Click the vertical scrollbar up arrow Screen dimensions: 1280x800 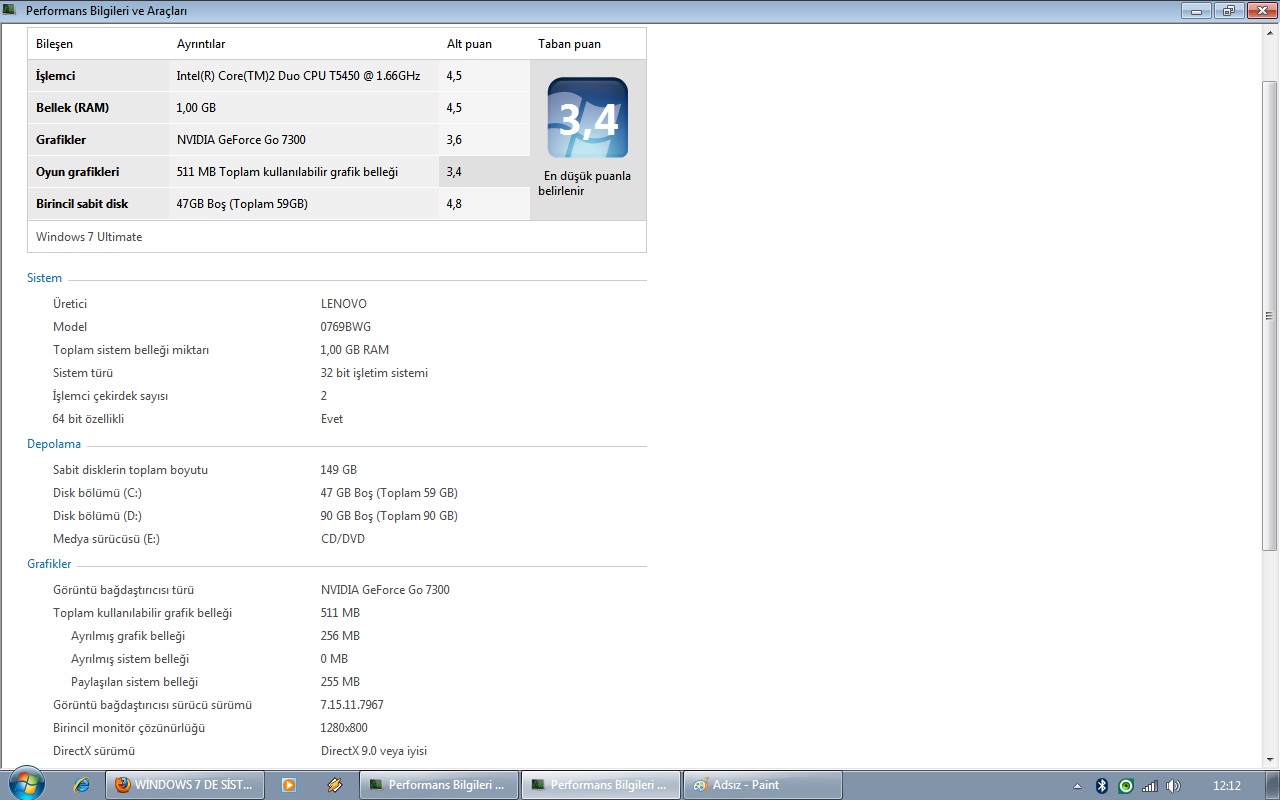[x=1270, y=34]
